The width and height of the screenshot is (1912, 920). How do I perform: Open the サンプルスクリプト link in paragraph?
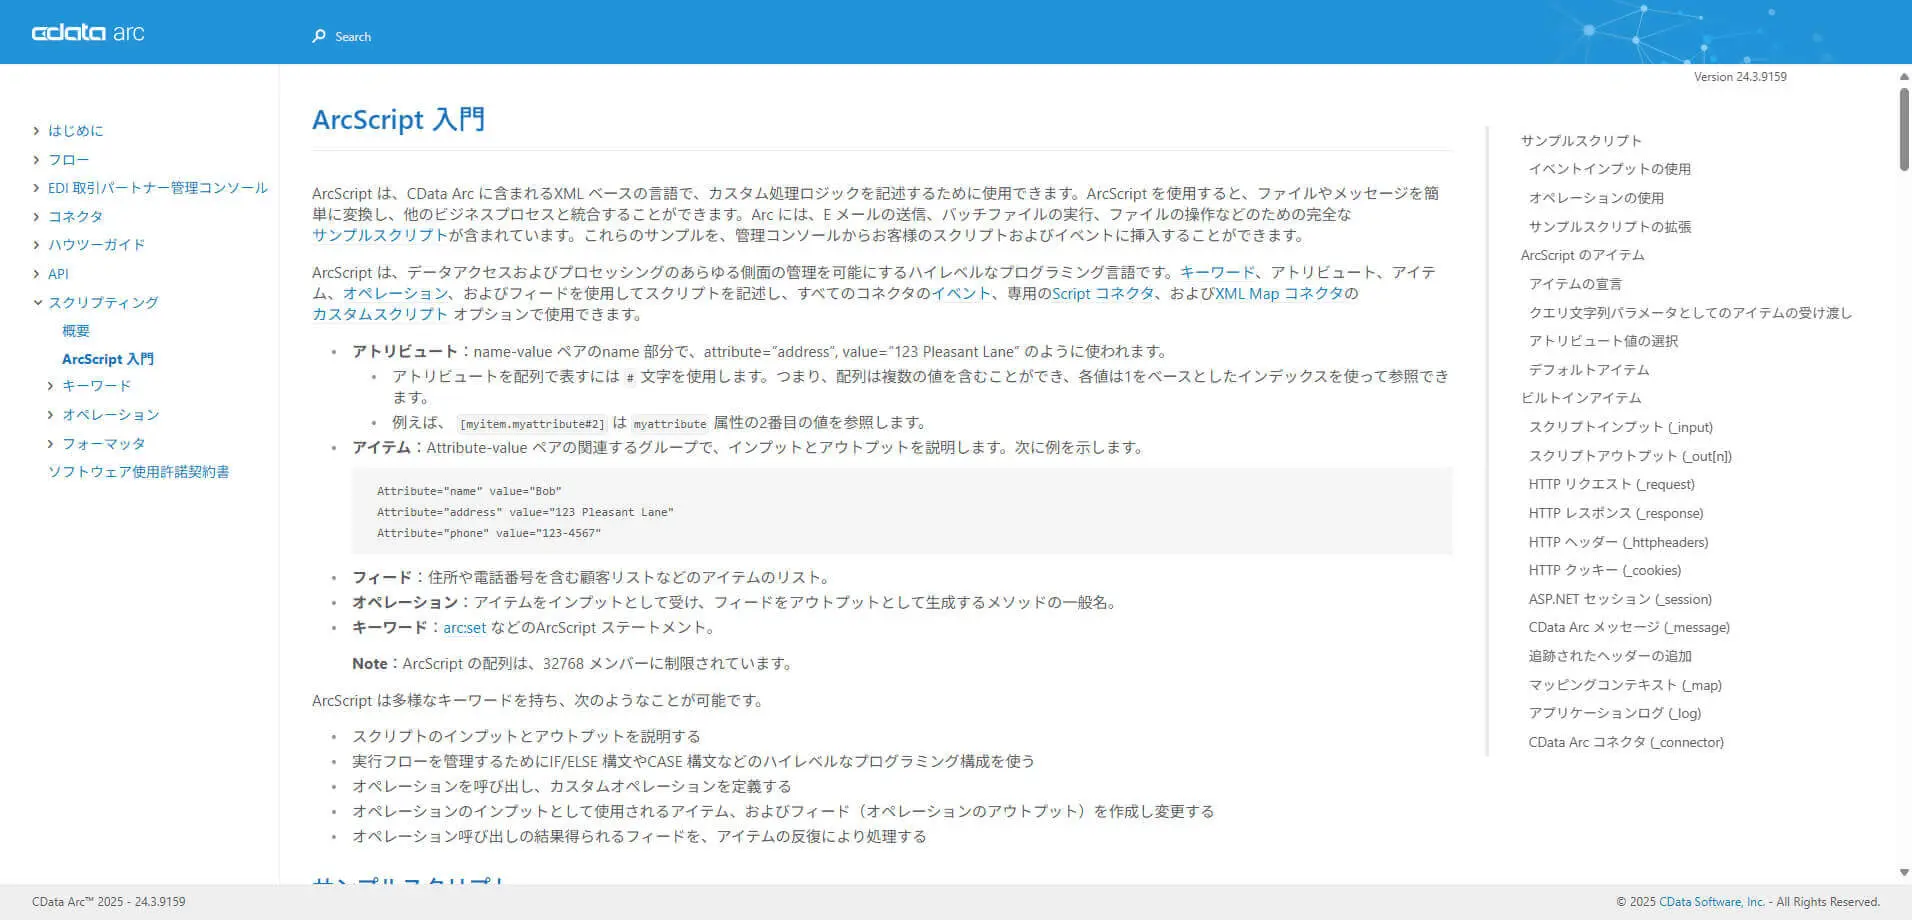click(380, 235)
